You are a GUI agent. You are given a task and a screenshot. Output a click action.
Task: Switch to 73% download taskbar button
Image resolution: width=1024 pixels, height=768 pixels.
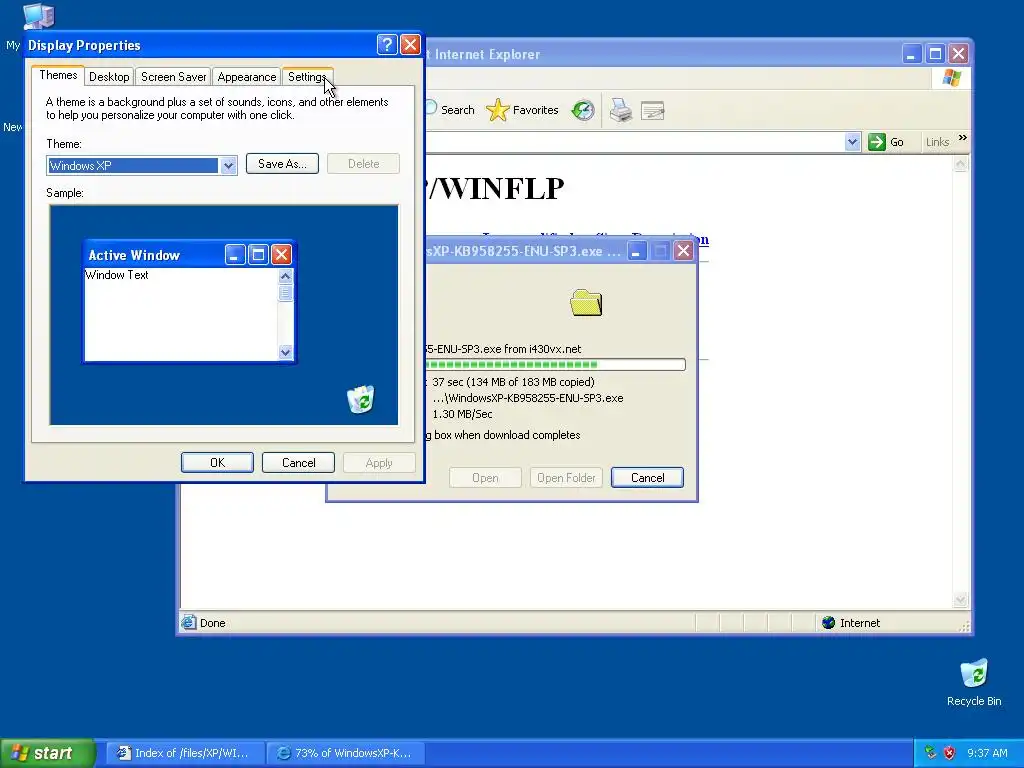(x=345, y=753)
